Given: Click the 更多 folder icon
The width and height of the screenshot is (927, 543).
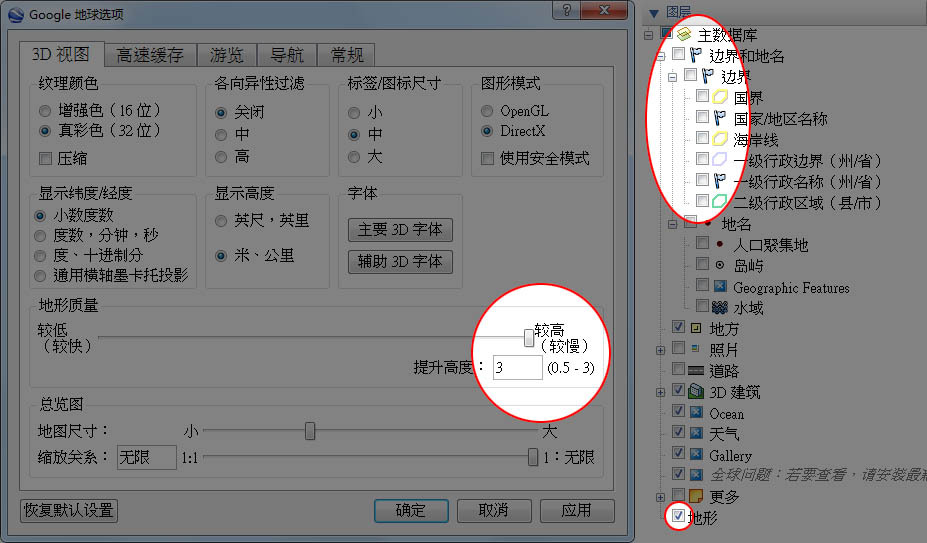Looking at the screenshot, I should coord(696,496).
